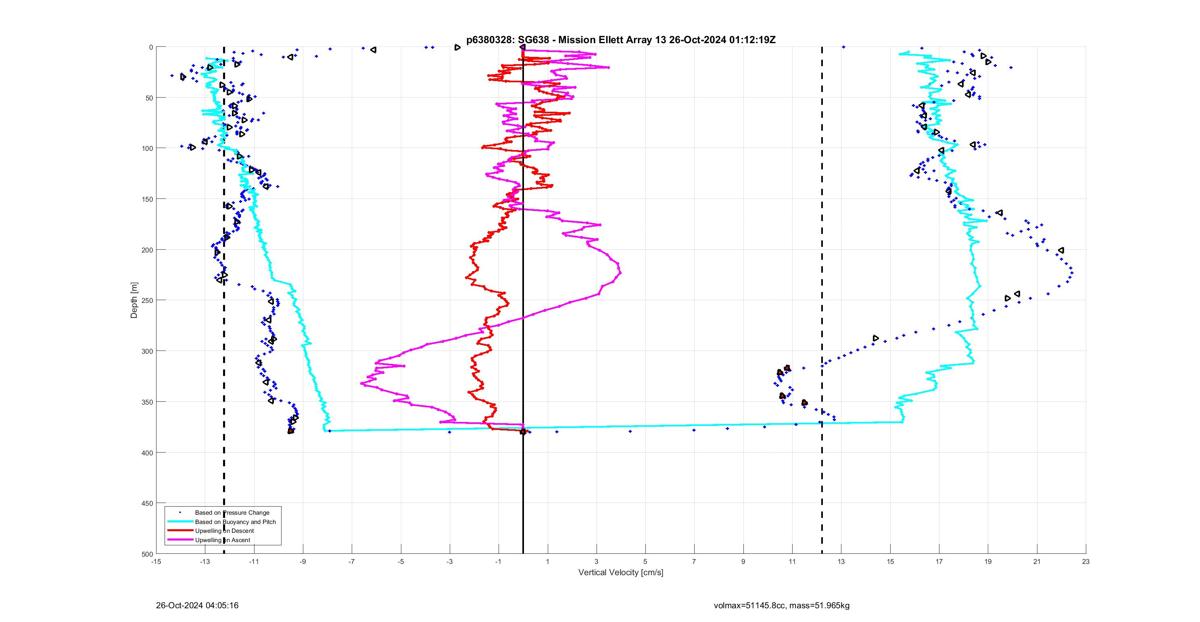This screenshot has height=622, width=1200.
Task: Click x-axis tick label '23'
Action: pos(1086,561)
